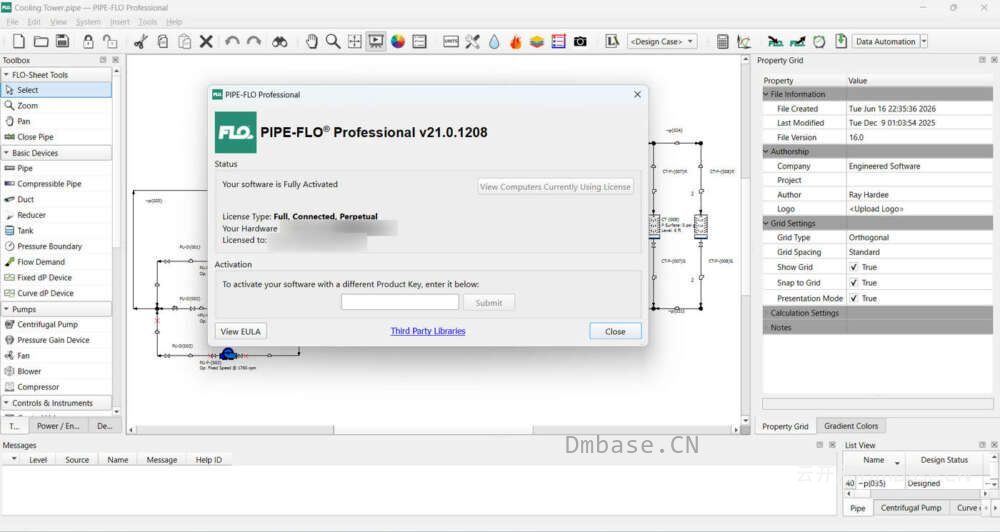The height and width of the screenshot is (532, 1000).
Task: Cut selection with the scissors icon
Action: pos(141,41)
